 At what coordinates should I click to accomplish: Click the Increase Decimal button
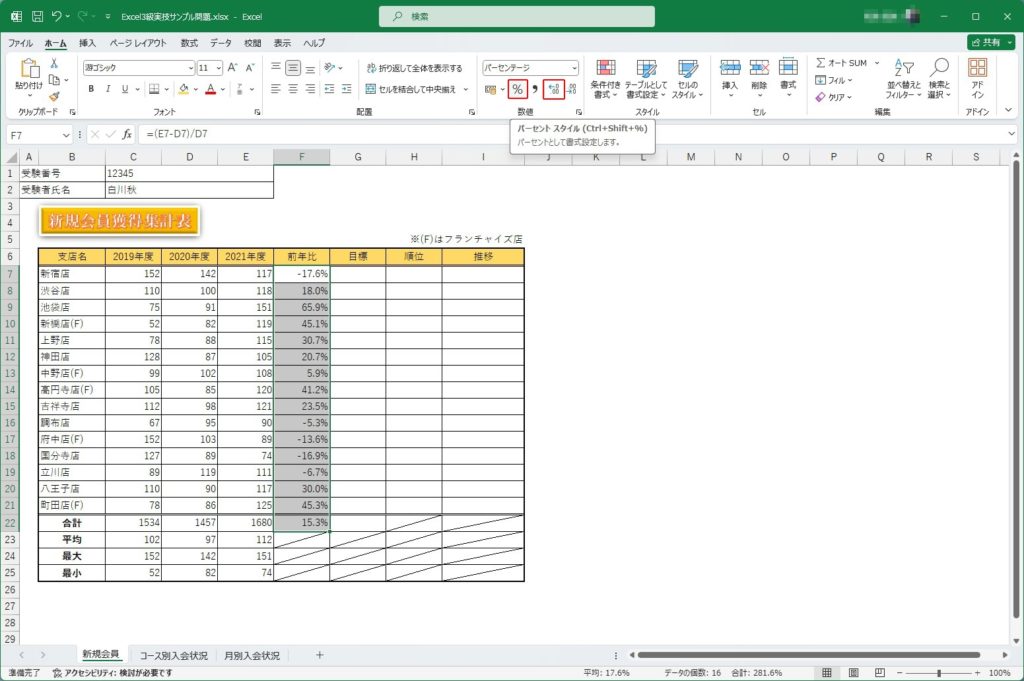[553, 89]
